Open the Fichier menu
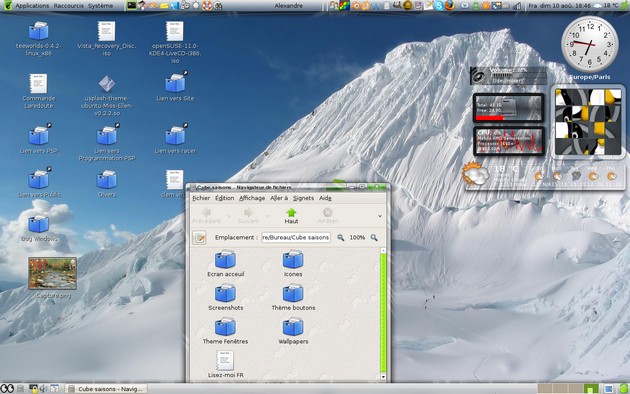The image size is (630, 394). pyautogui.click(x=201, y=198)
